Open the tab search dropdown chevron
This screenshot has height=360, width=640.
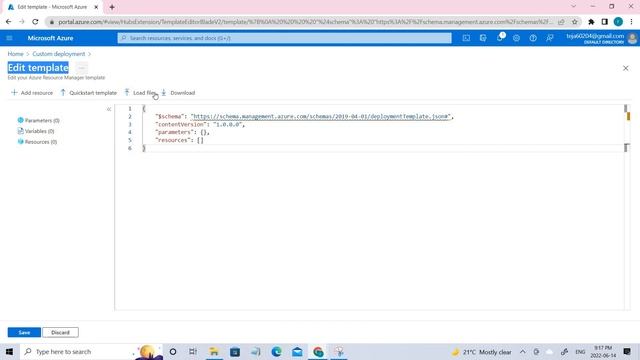pyautogui.click(x=573, y=7)
